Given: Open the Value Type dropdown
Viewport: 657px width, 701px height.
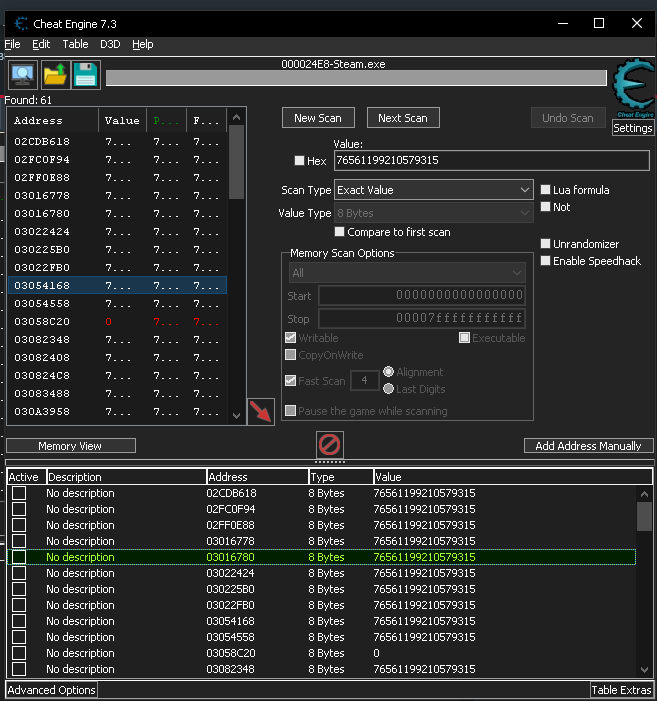Looking at the screenshot, I should click(433, 213).
